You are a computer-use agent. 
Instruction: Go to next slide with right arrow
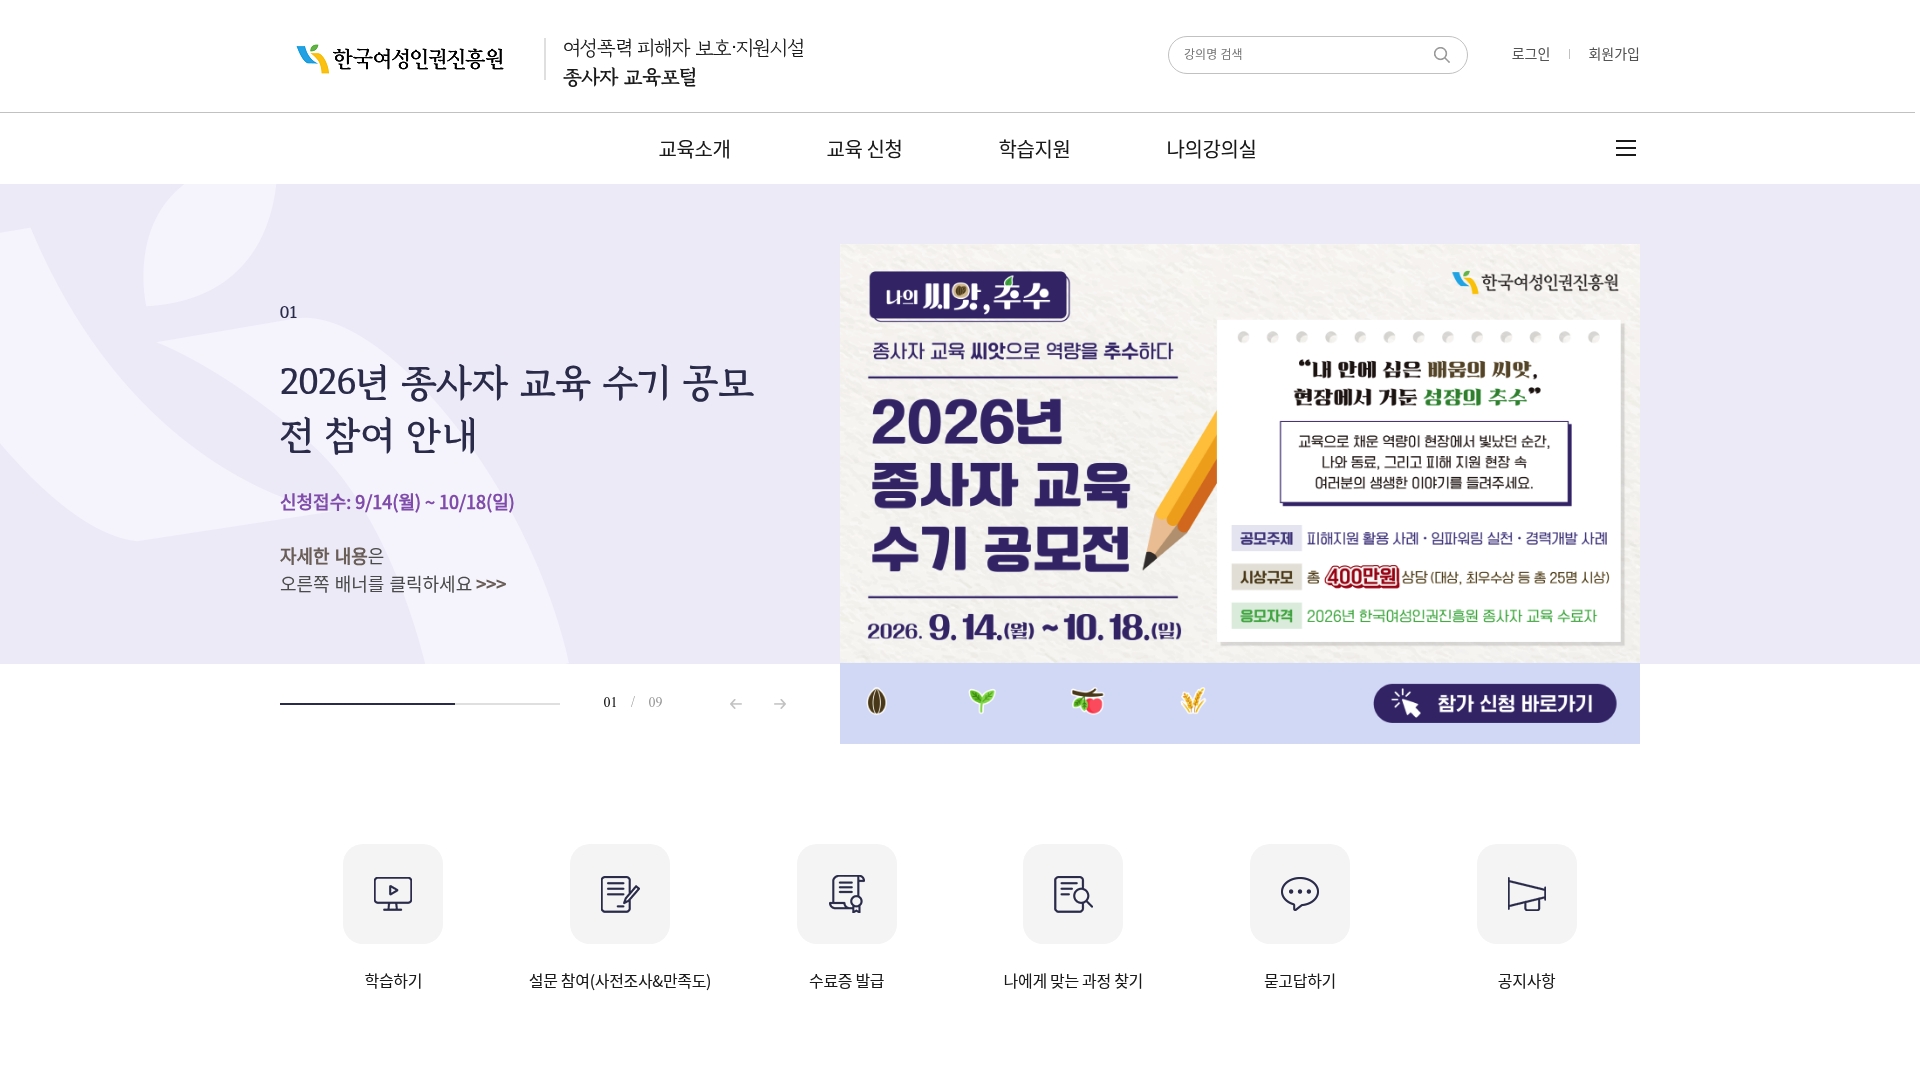[780, 704]
